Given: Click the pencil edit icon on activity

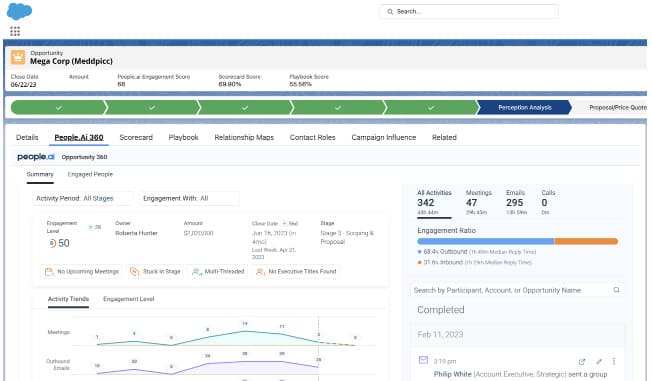Looking at the screenshot, I should tap(599, 361).
